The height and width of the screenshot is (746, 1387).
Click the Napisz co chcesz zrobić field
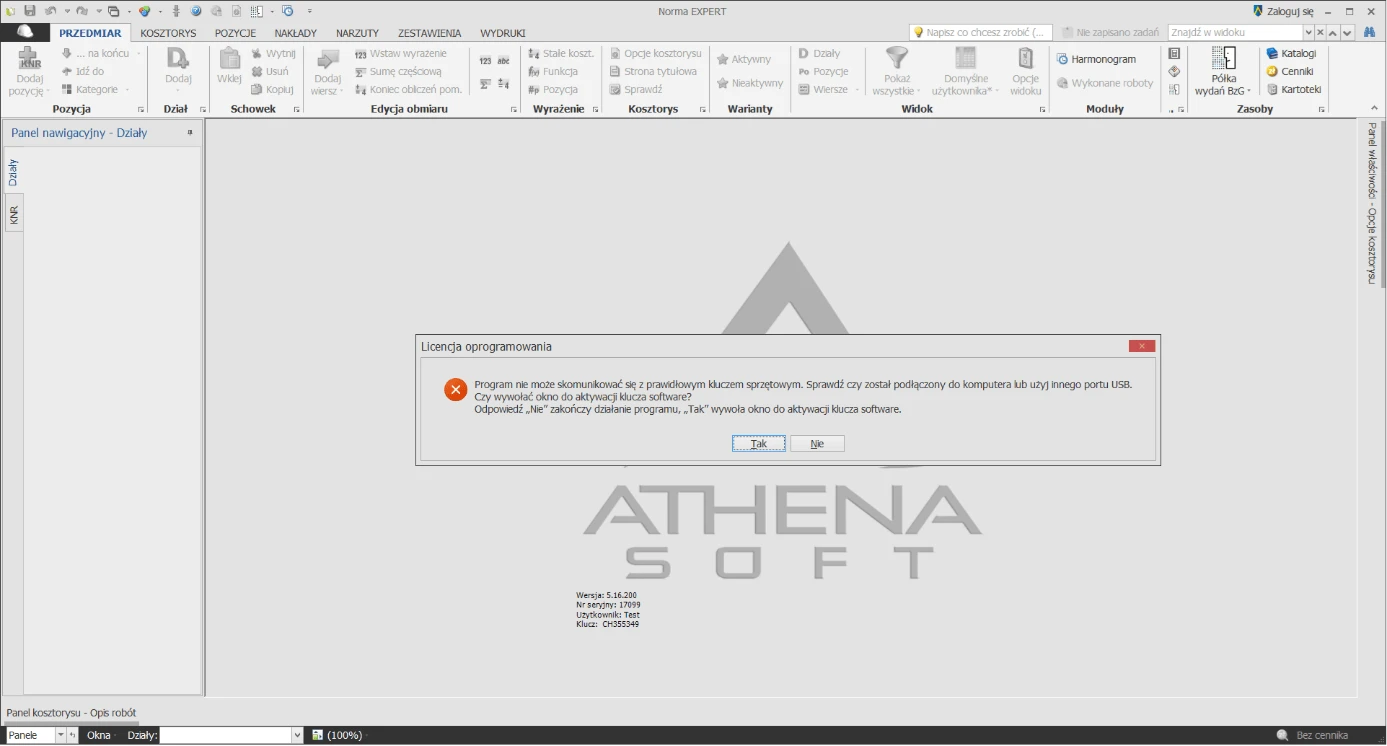[x=981, y=33]
